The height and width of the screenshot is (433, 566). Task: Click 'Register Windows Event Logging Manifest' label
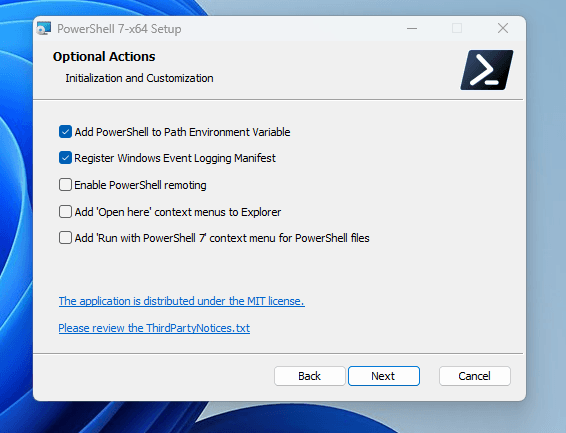tap(175, 158)
